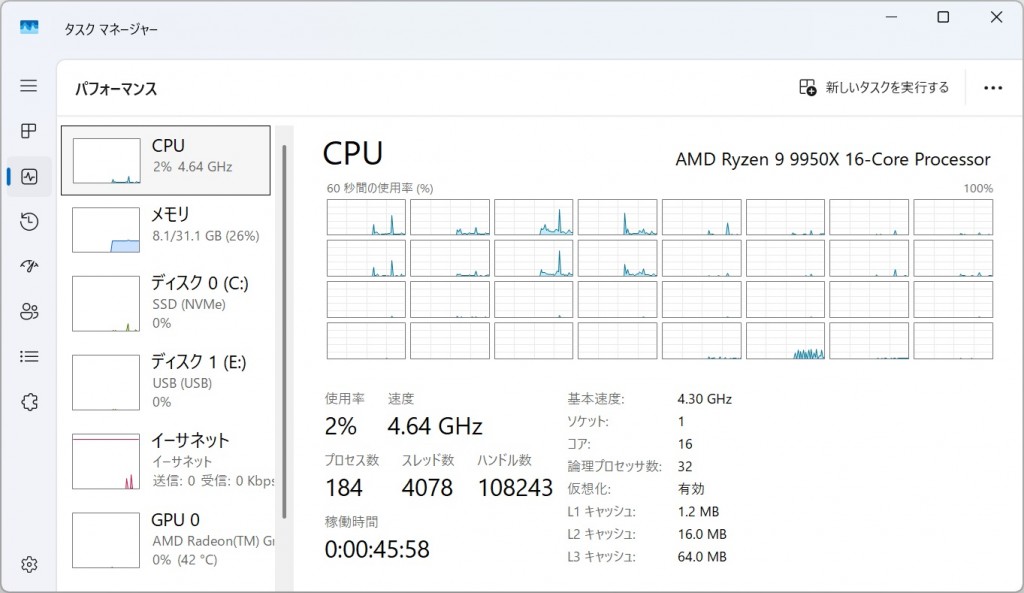The image size is (1024, 593).
Task: Click the Task Manager app icon
Action: pyautogui.click(x=29, y=29)
